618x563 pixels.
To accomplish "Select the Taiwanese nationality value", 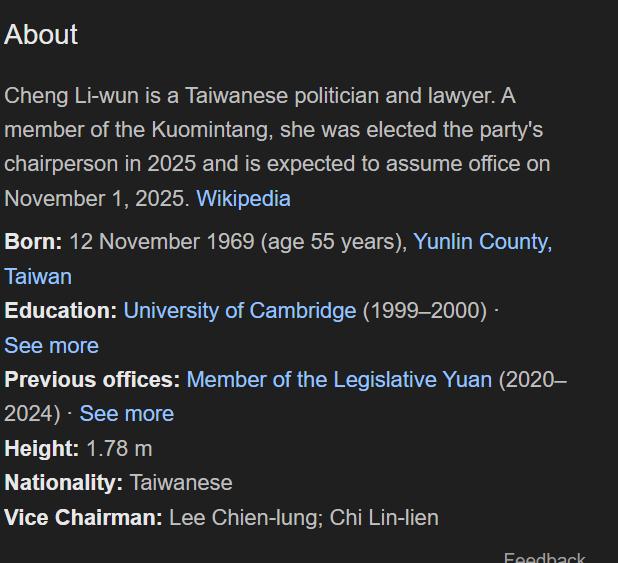I will click(181, 483).
